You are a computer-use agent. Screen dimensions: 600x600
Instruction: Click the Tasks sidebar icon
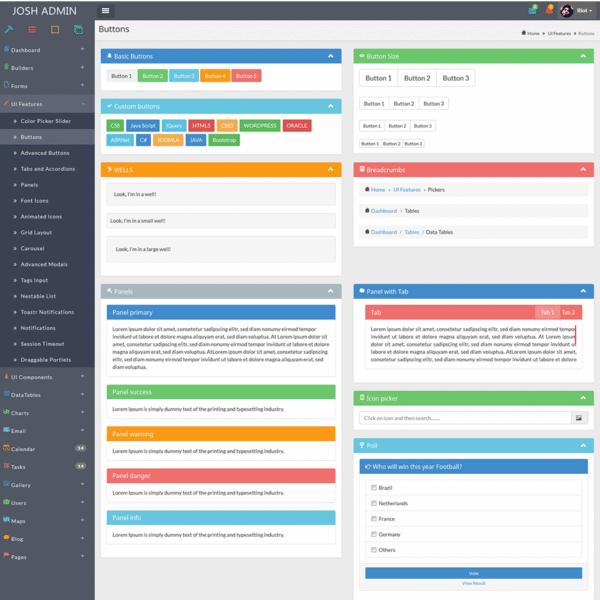[x=7, y=466]
